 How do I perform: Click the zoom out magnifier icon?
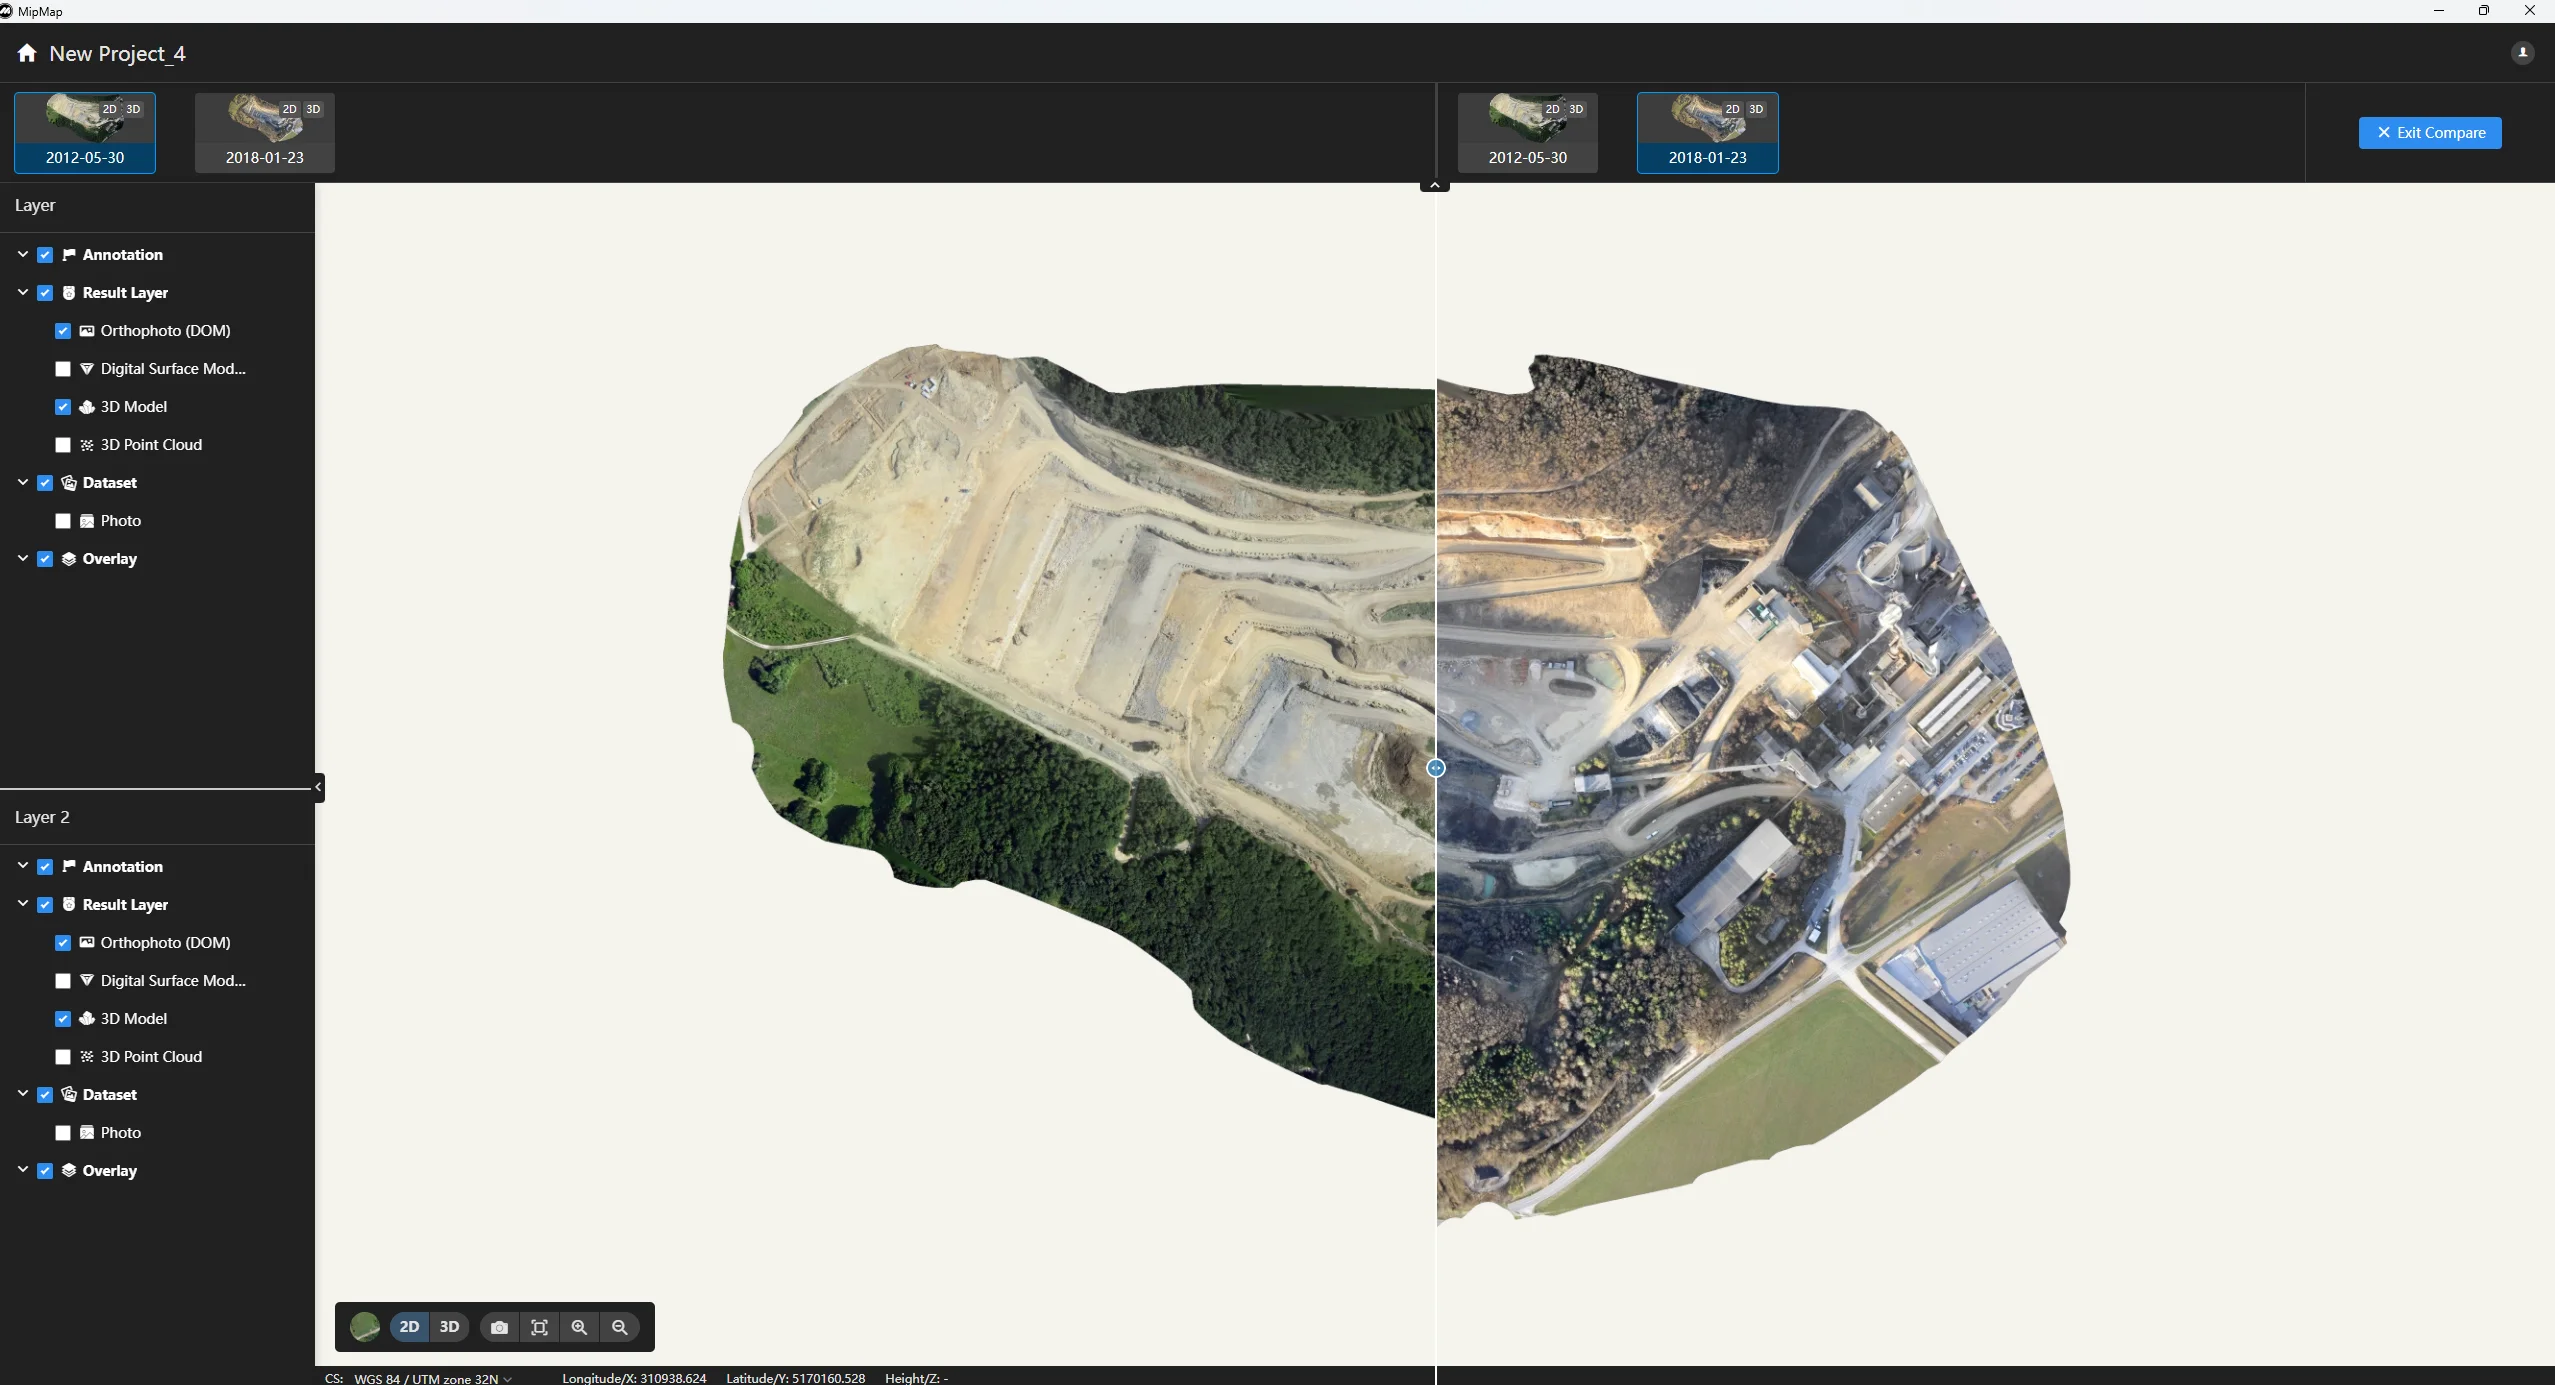click(619, 1327)
